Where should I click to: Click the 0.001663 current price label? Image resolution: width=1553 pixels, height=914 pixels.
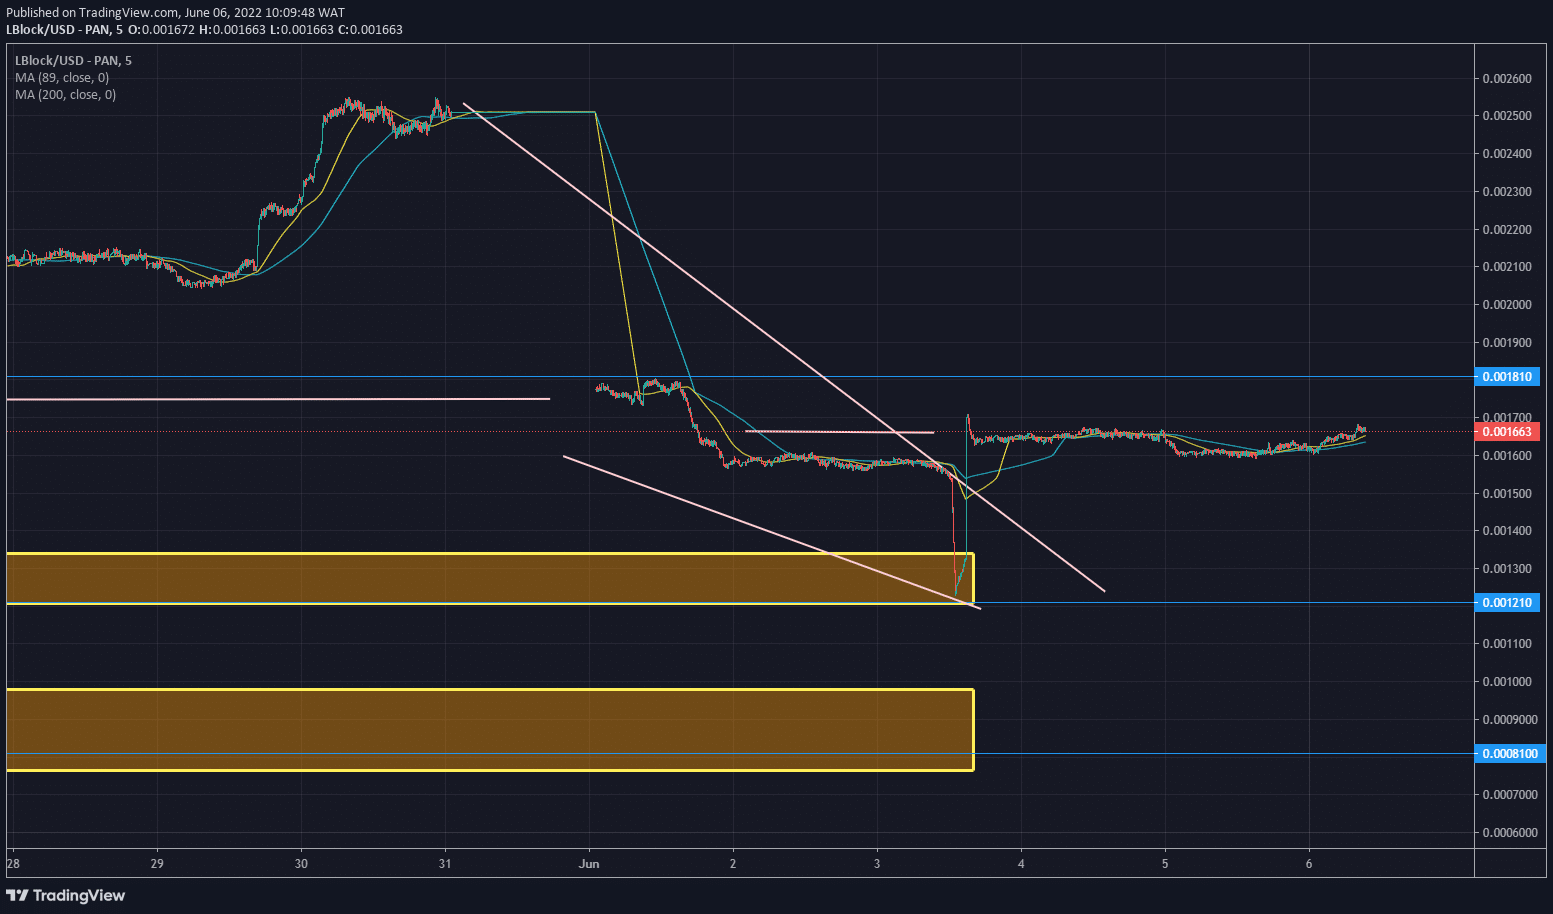[x=1507, y=432]
